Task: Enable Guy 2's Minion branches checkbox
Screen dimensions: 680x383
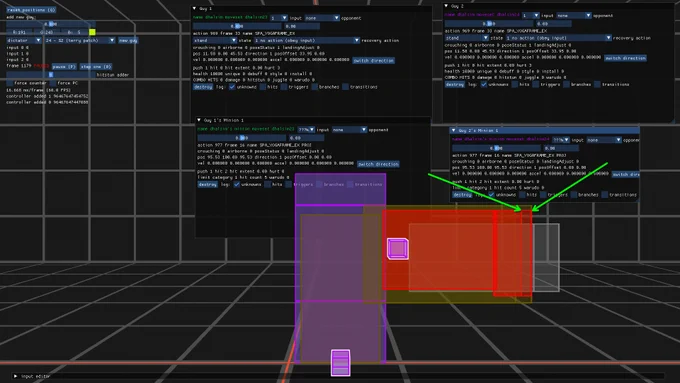Action: [574, 195]
